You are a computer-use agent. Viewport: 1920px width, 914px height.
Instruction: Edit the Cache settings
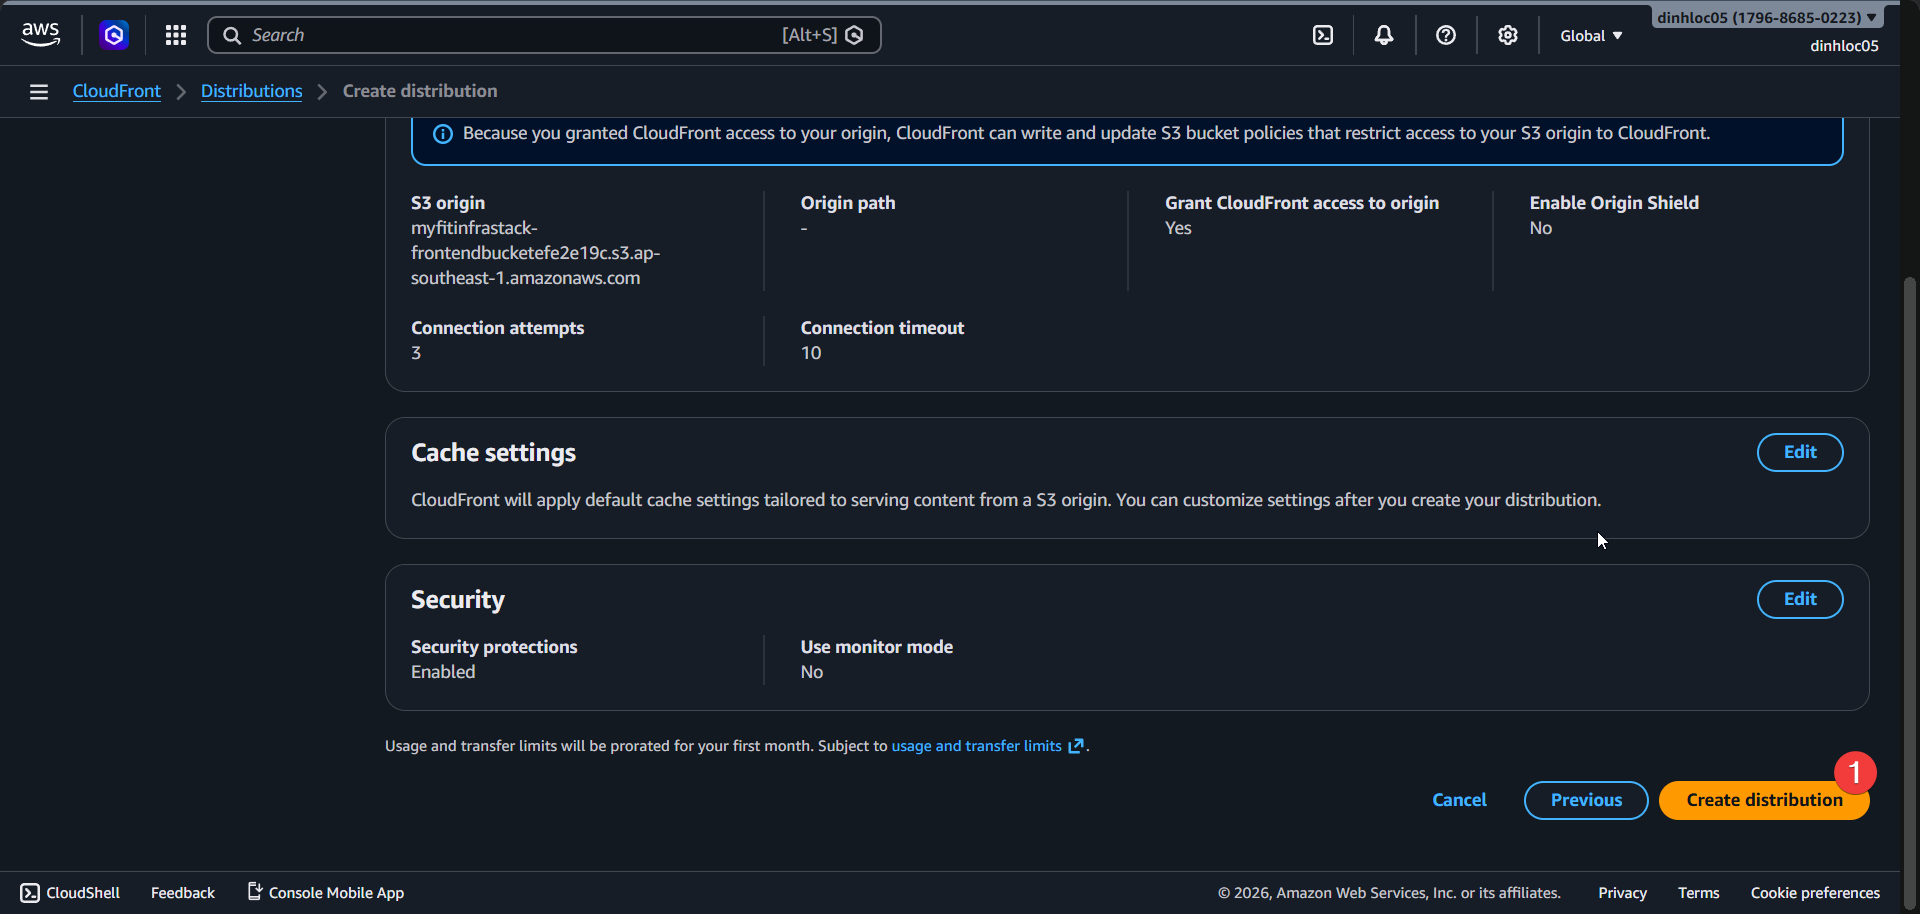click(1799, 452)
